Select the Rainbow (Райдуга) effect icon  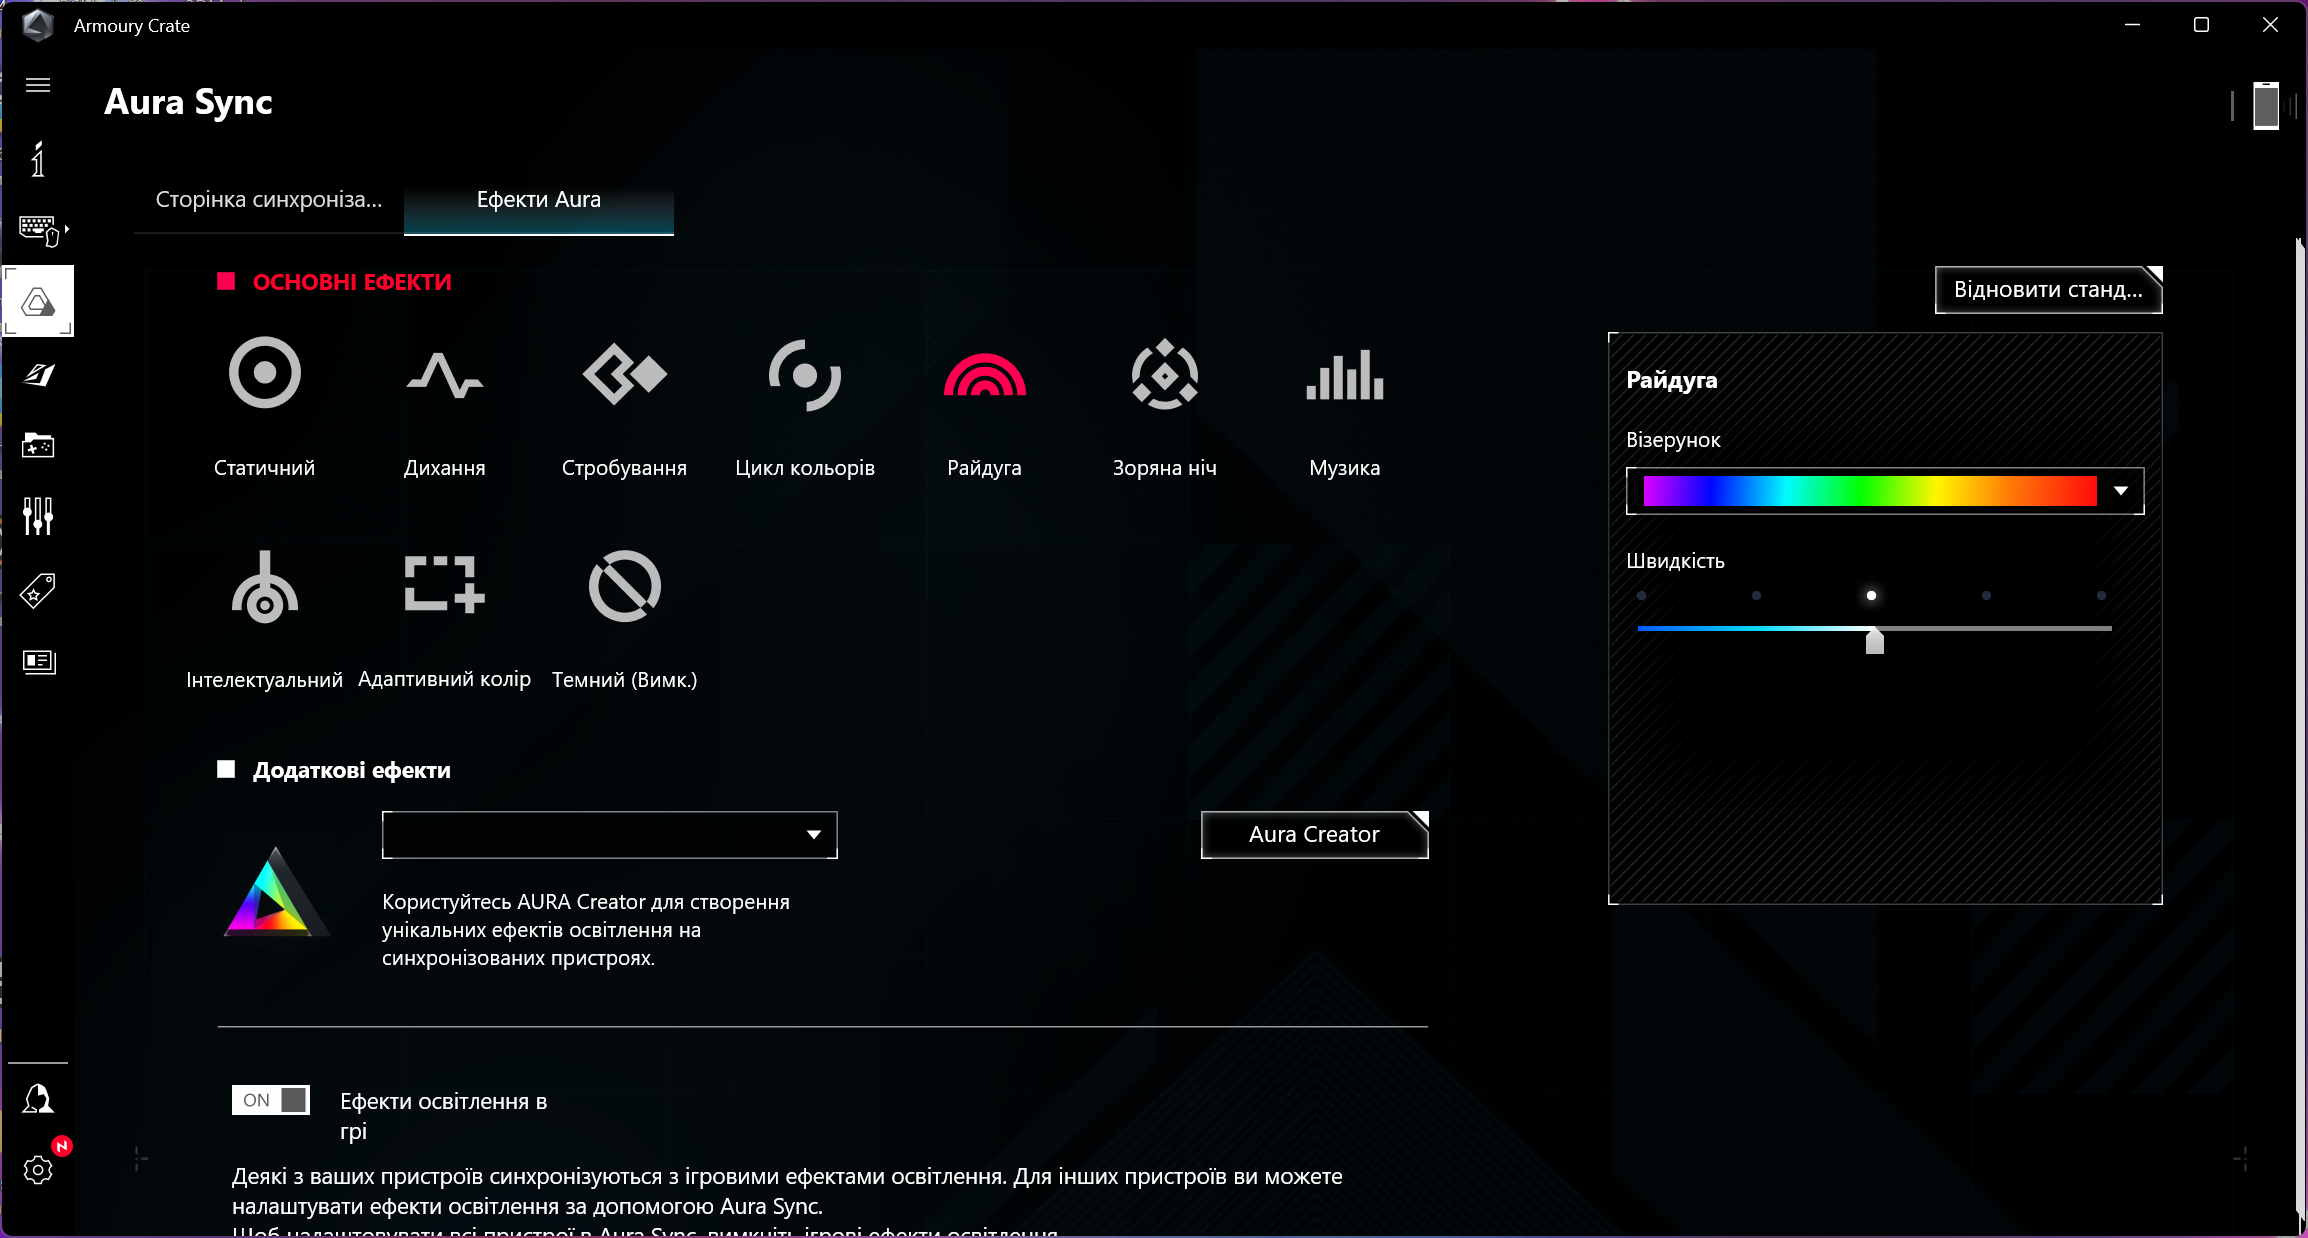(984, 375)
